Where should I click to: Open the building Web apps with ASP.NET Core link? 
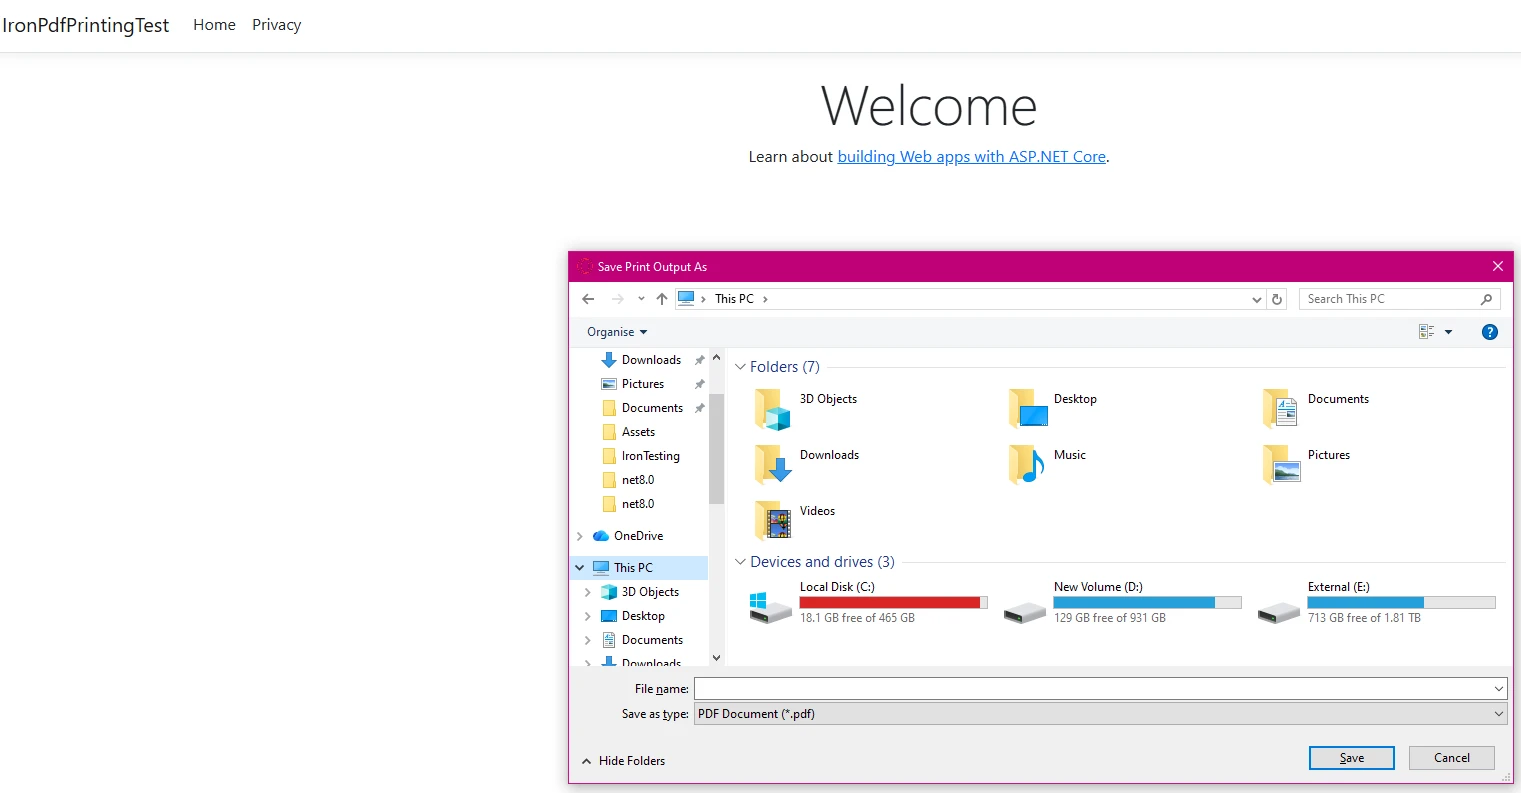tap(970, 156)
